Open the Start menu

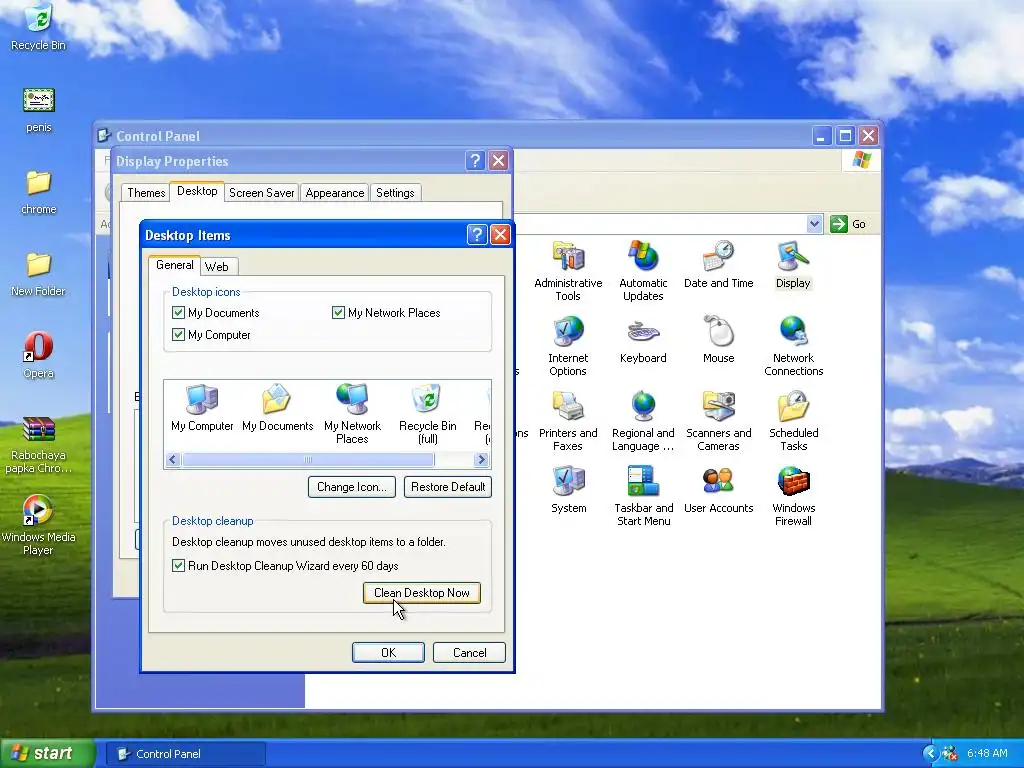click(x=46, y=753)
